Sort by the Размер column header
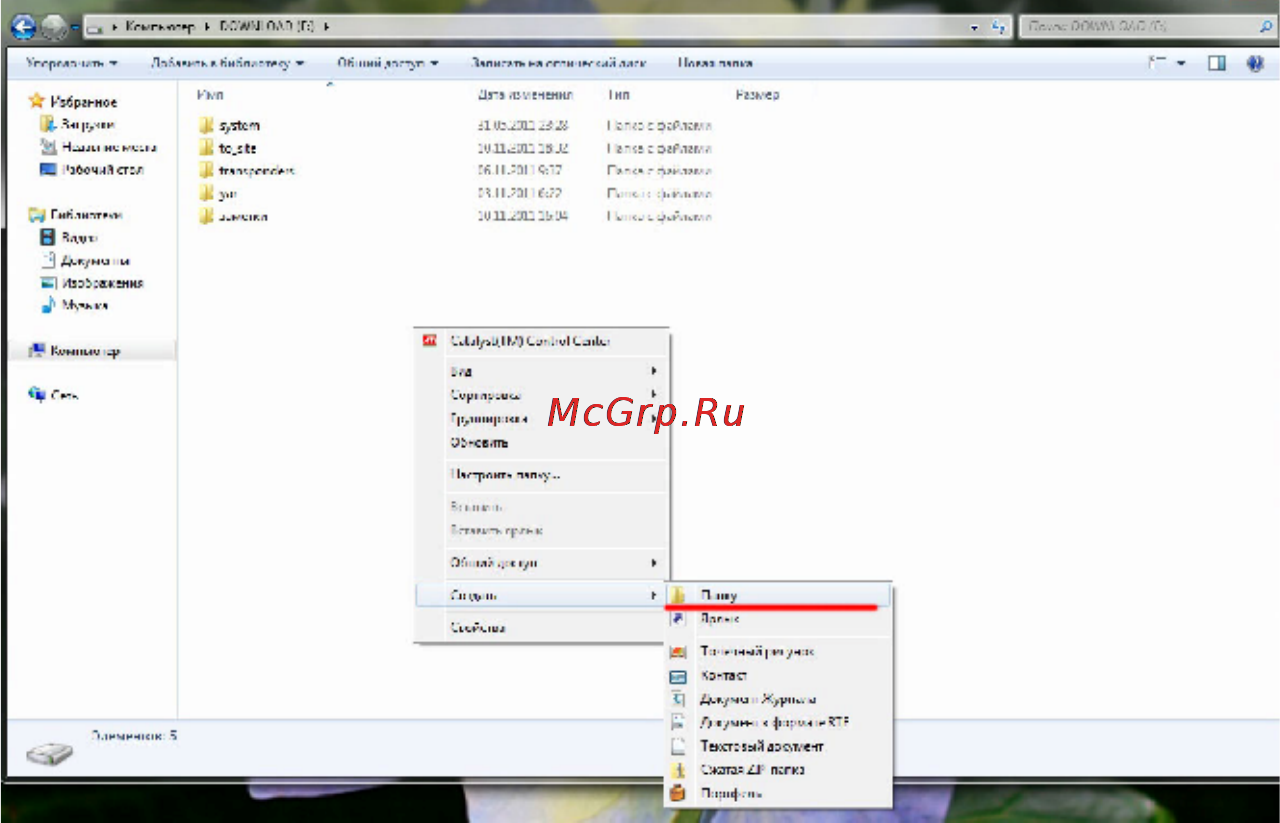The height and width of the screenshot is (823, 1280). tap(757, 95)
